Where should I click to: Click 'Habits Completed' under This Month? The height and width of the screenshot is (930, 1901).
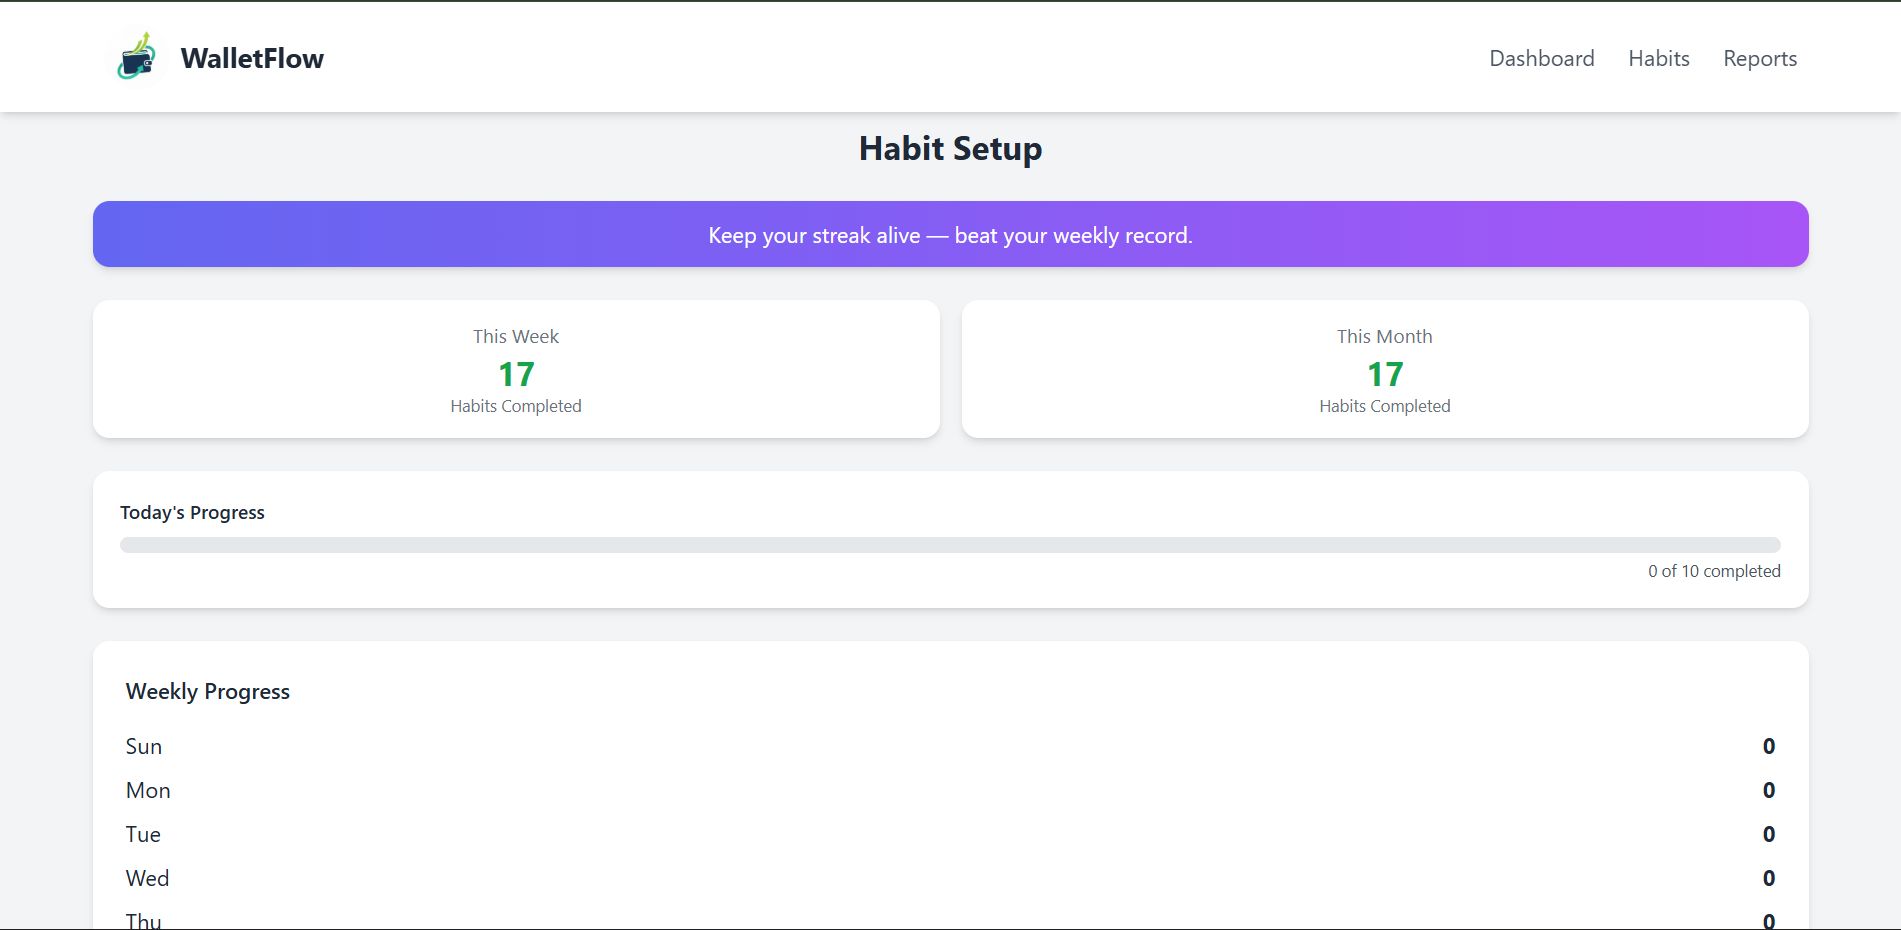(1384, 406)
